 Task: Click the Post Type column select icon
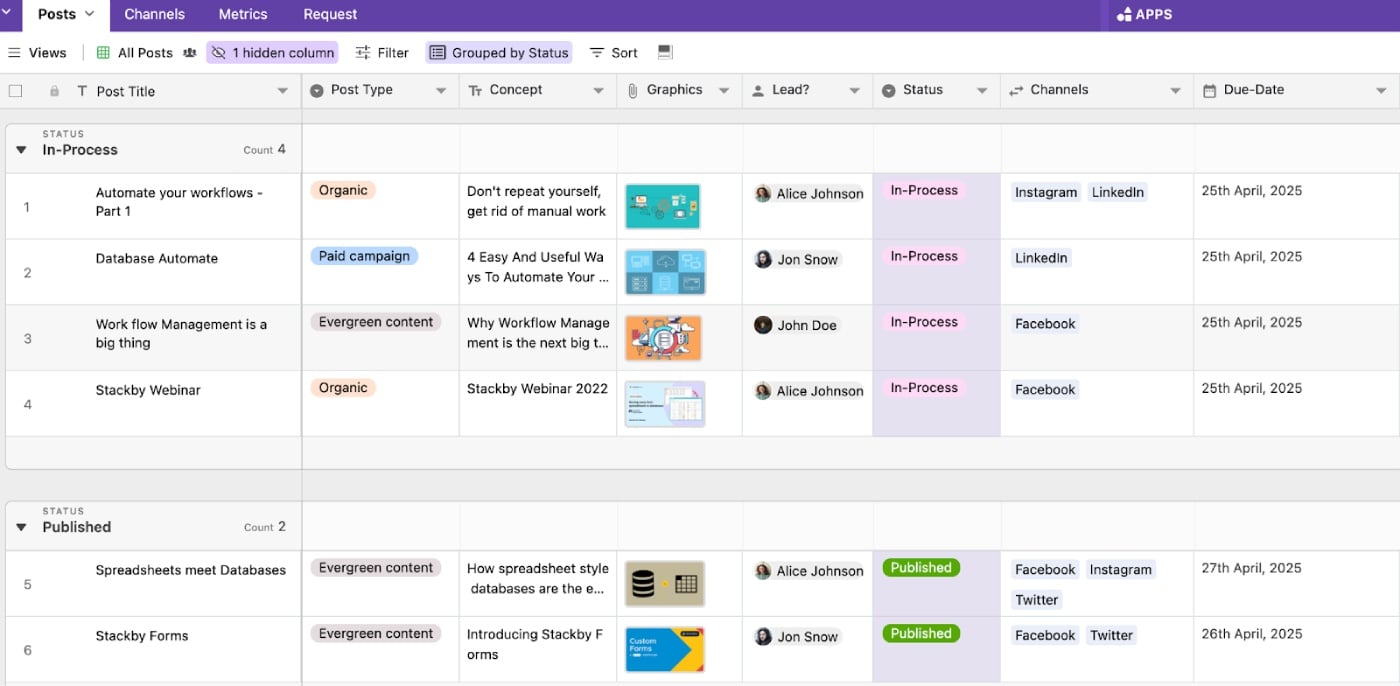click(x=317, y=90)
